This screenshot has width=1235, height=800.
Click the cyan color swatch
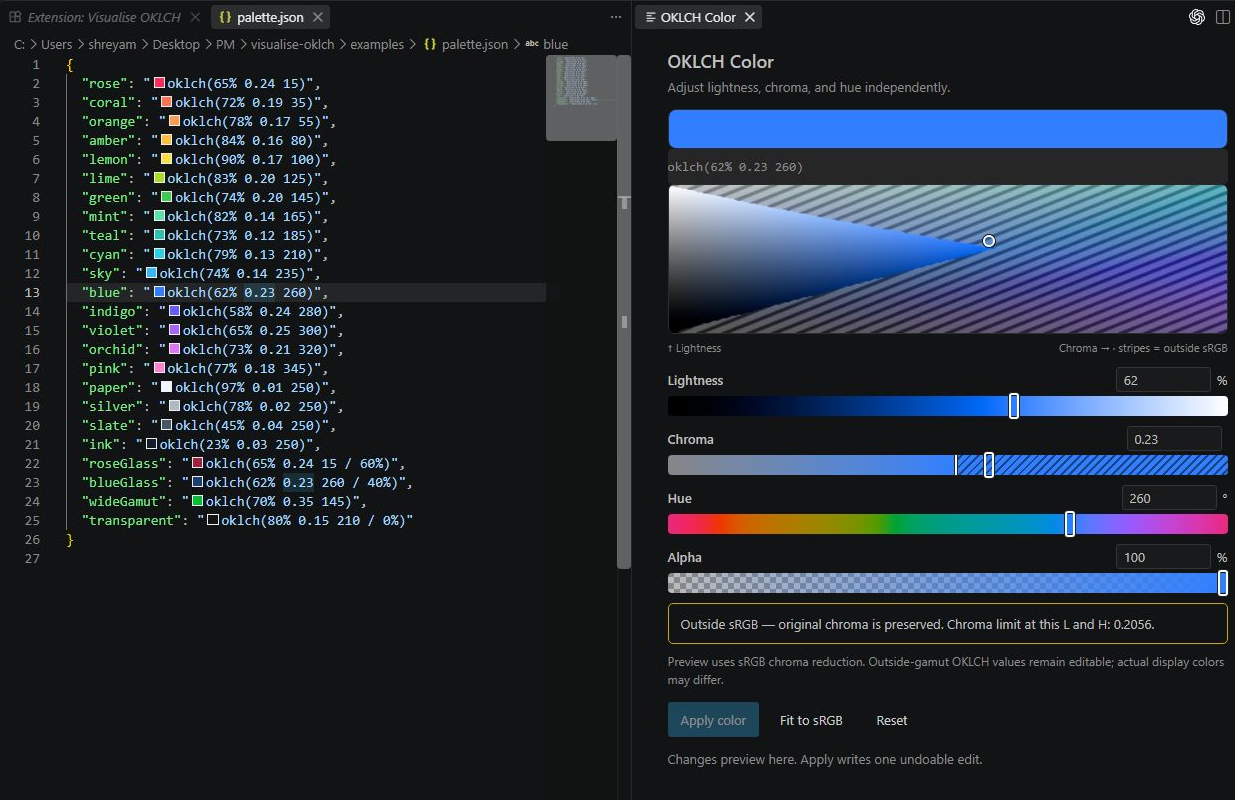click(159, 254)
